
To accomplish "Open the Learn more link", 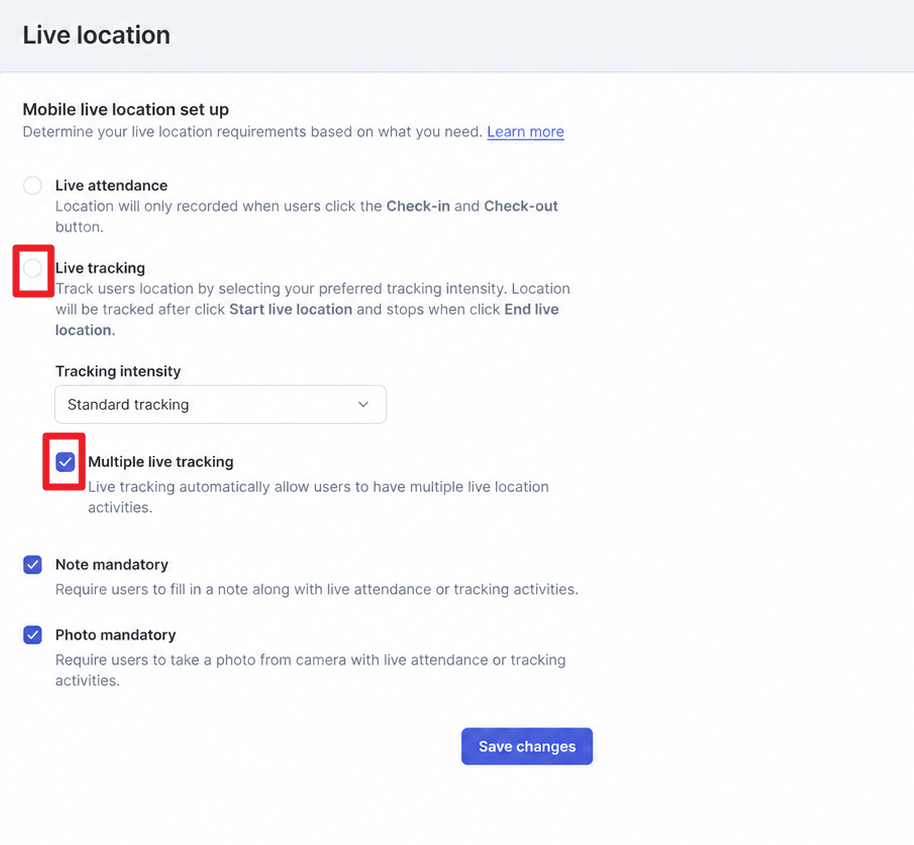I will (525, 132).
